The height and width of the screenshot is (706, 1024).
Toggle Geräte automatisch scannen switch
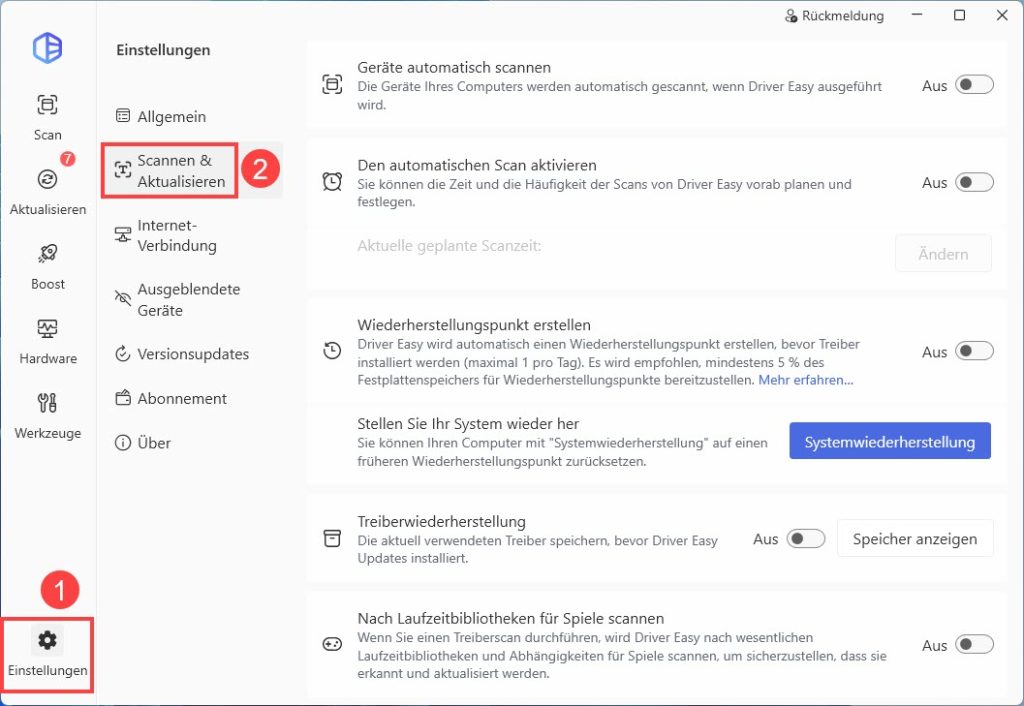pos(974,85)
